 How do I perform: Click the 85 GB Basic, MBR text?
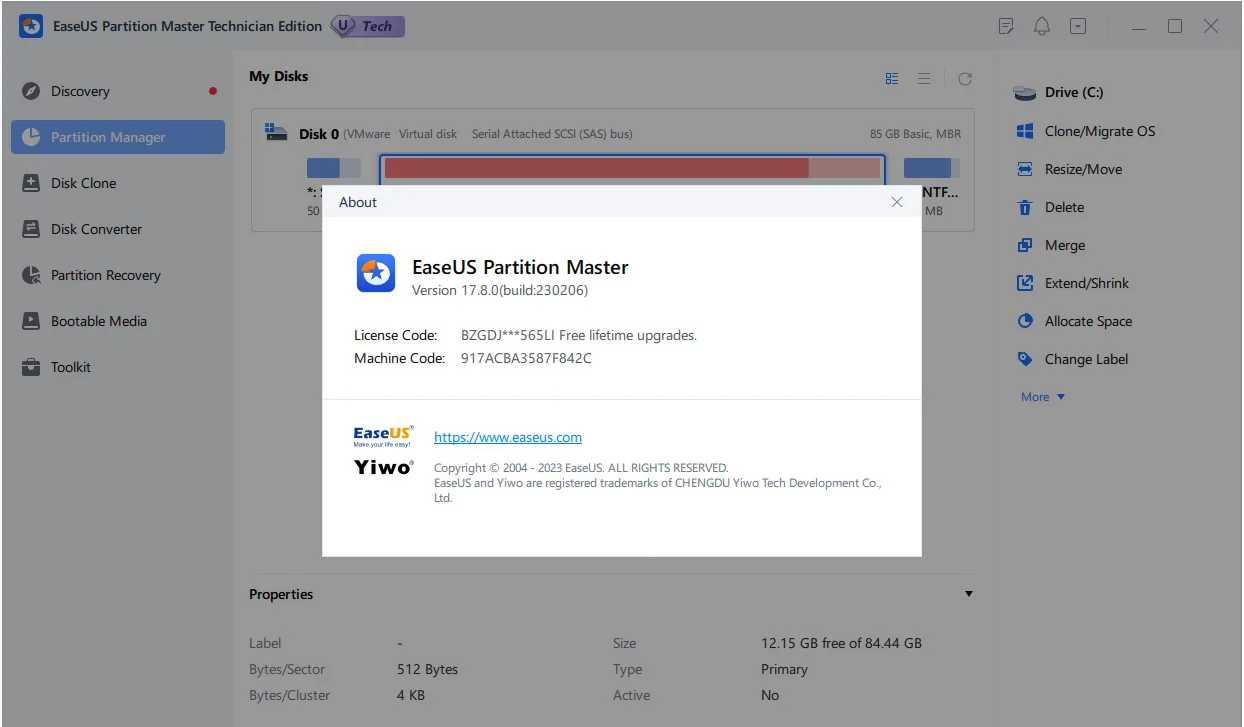pyautogui.click(x=916, y=133)
